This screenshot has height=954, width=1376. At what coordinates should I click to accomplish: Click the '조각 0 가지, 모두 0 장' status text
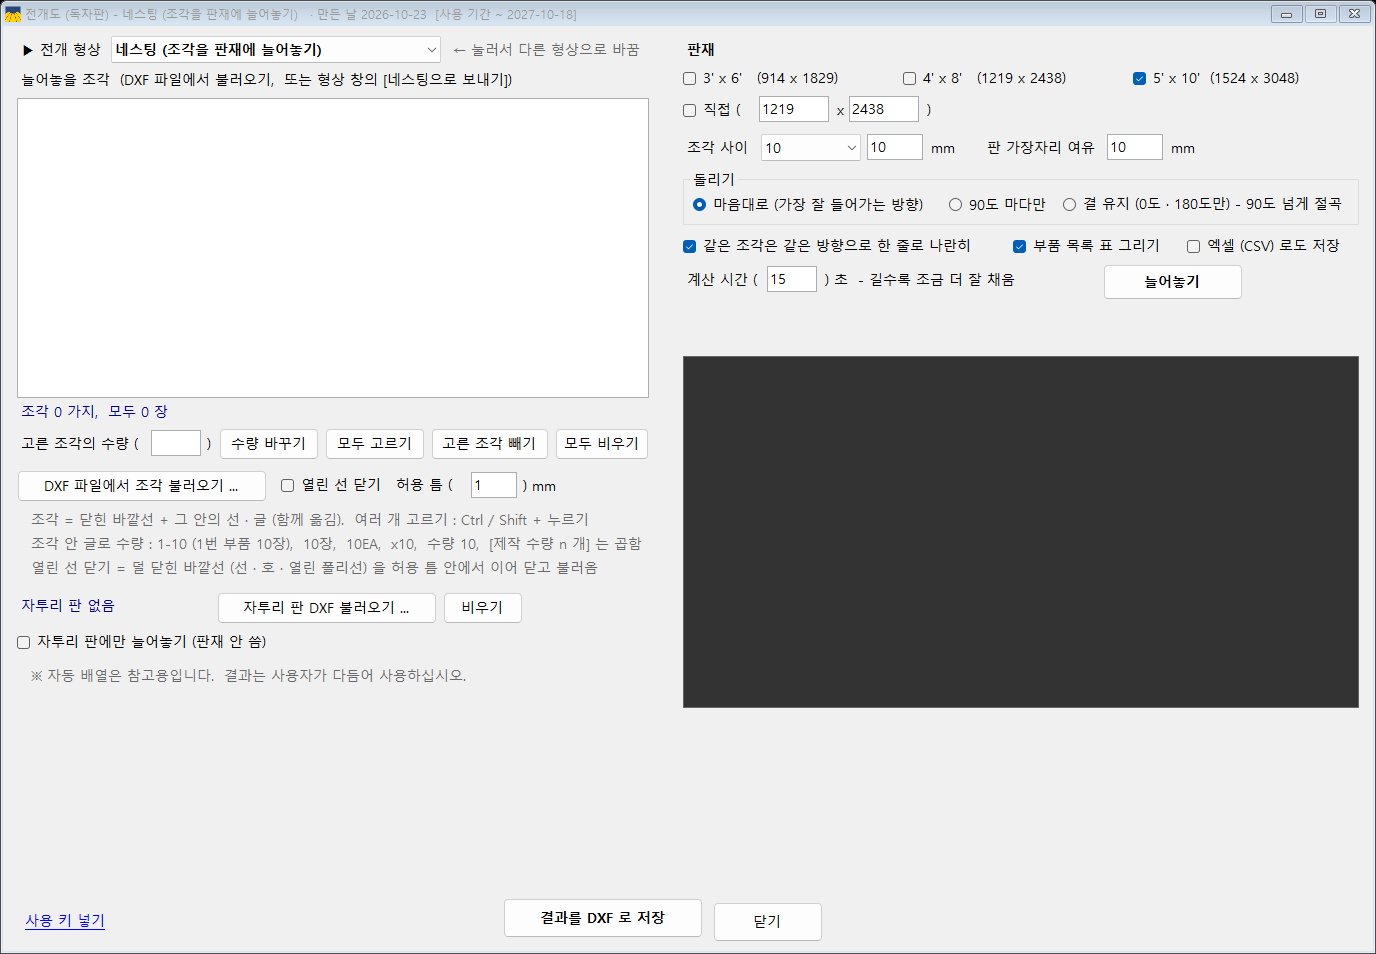point(95,412)
